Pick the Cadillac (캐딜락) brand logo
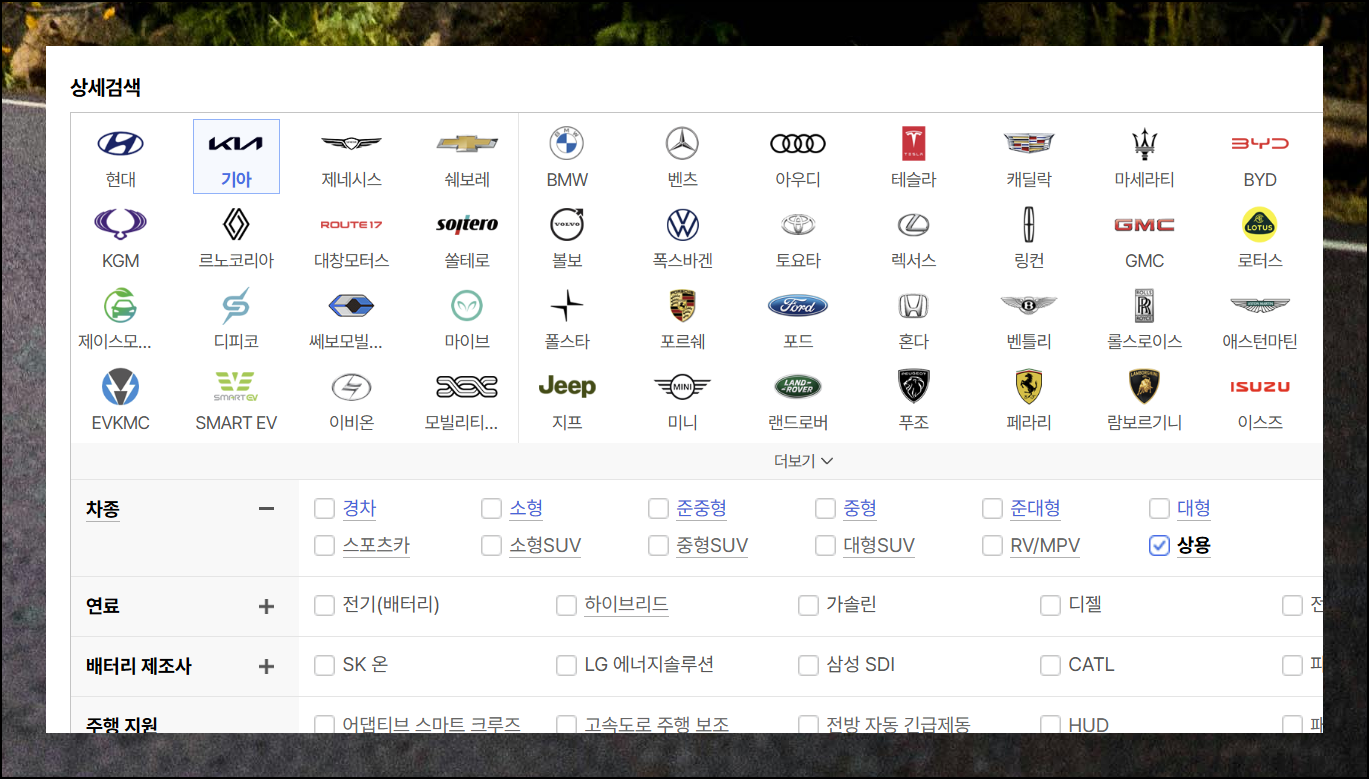1369x779 pixels. [1029, 143]
